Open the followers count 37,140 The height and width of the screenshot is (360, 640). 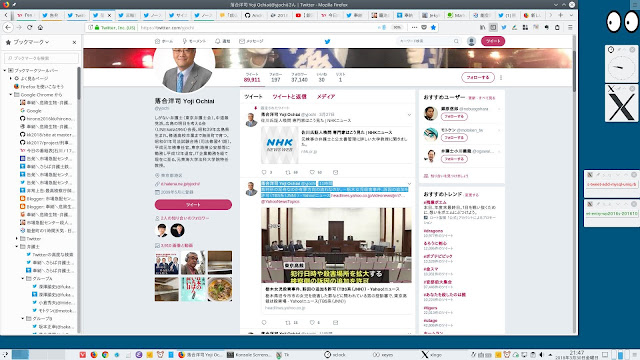299,78
